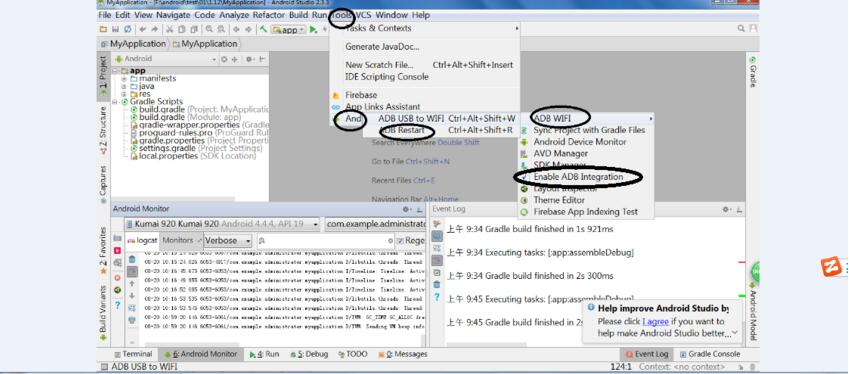Expand the java folder
The image size is (849, 374).
pyautogui.click(x=124, y=86)
